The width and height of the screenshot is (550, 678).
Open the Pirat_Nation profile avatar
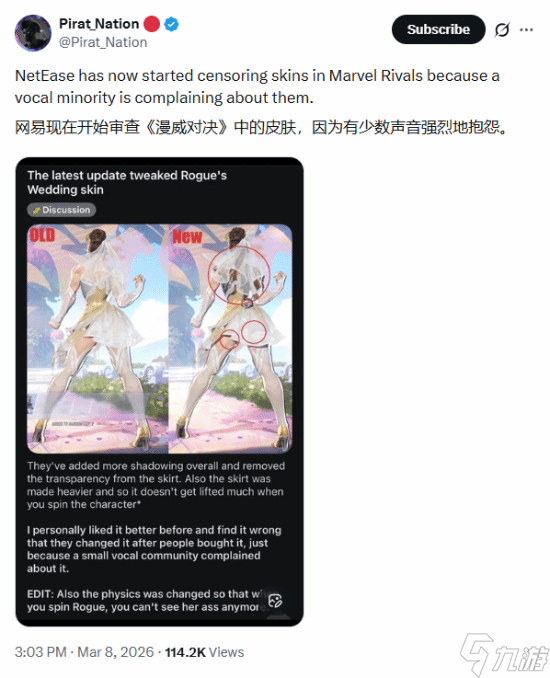pos(33,33)
